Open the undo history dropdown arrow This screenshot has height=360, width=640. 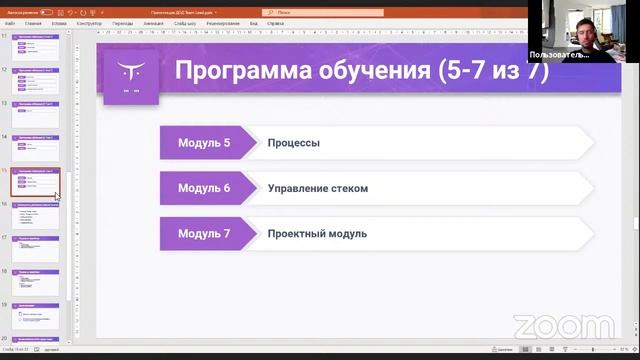point(76,13)
